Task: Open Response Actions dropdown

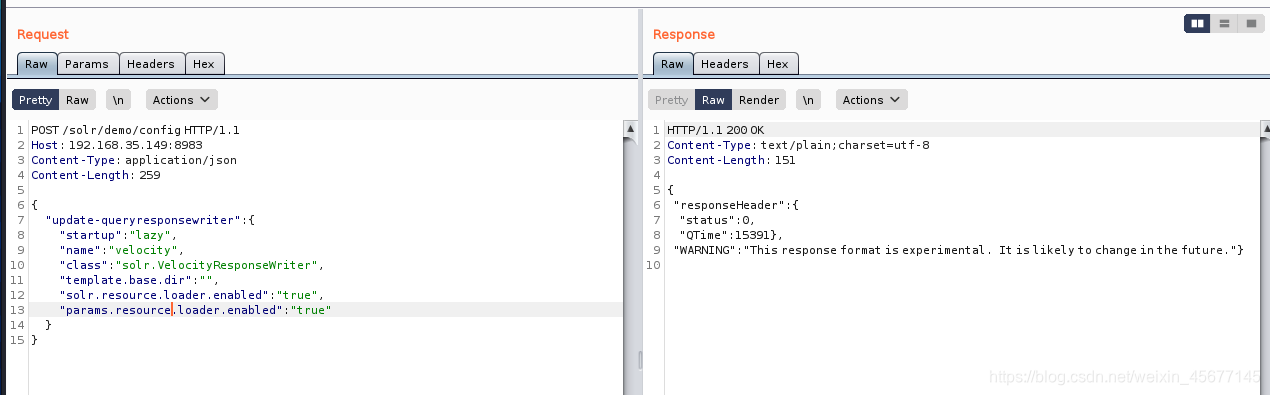Action: click(871, 100)
